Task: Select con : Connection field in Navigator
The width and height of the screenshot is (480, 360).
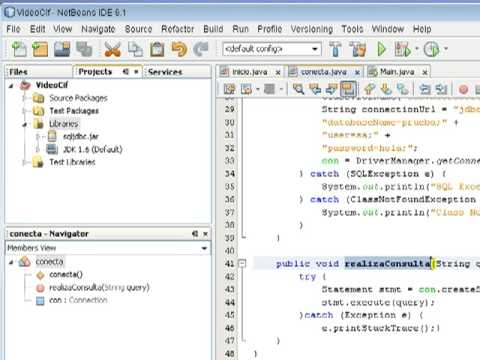Action: [78, 300]
